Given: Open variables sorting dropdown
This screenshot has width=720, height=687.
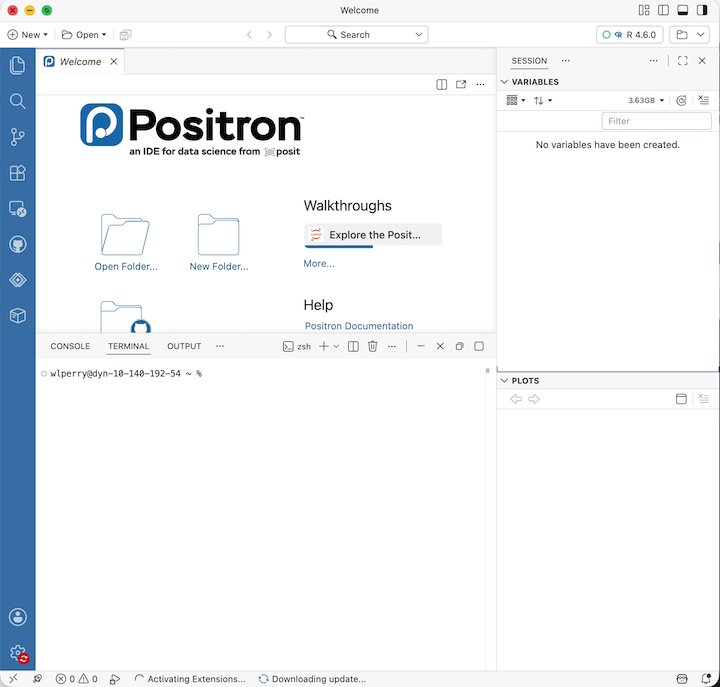Looking at the screenshot, I should [x=543, y=100].
